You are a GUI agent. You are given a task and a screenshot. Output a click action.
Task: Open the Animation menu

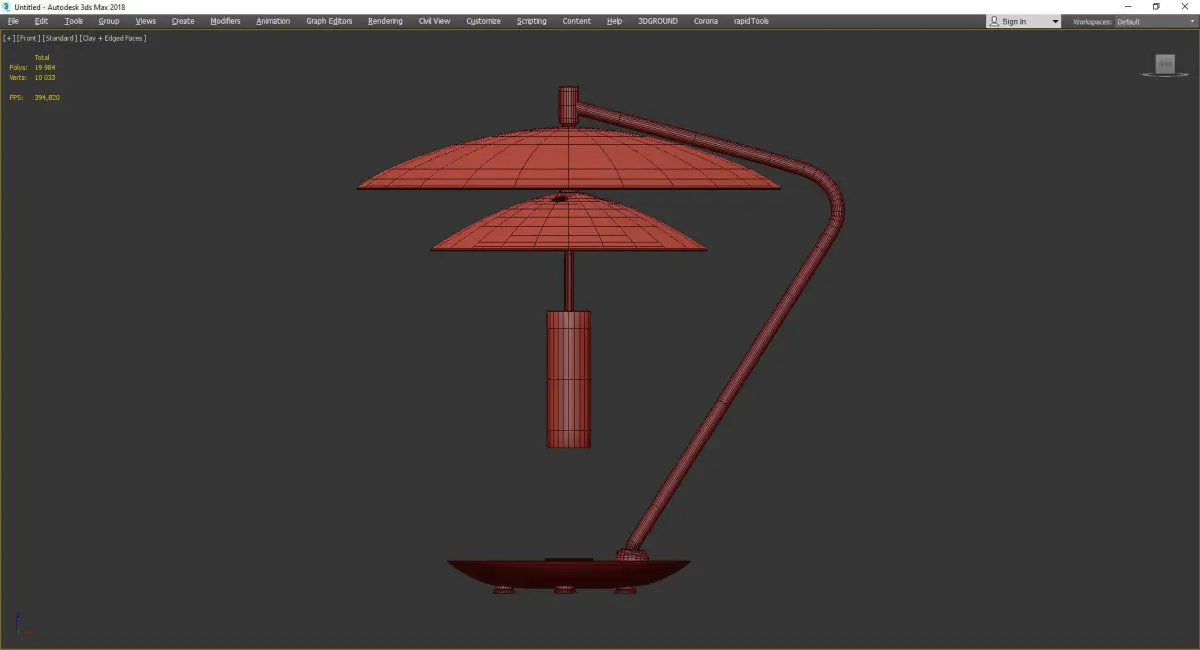(273, 21)
